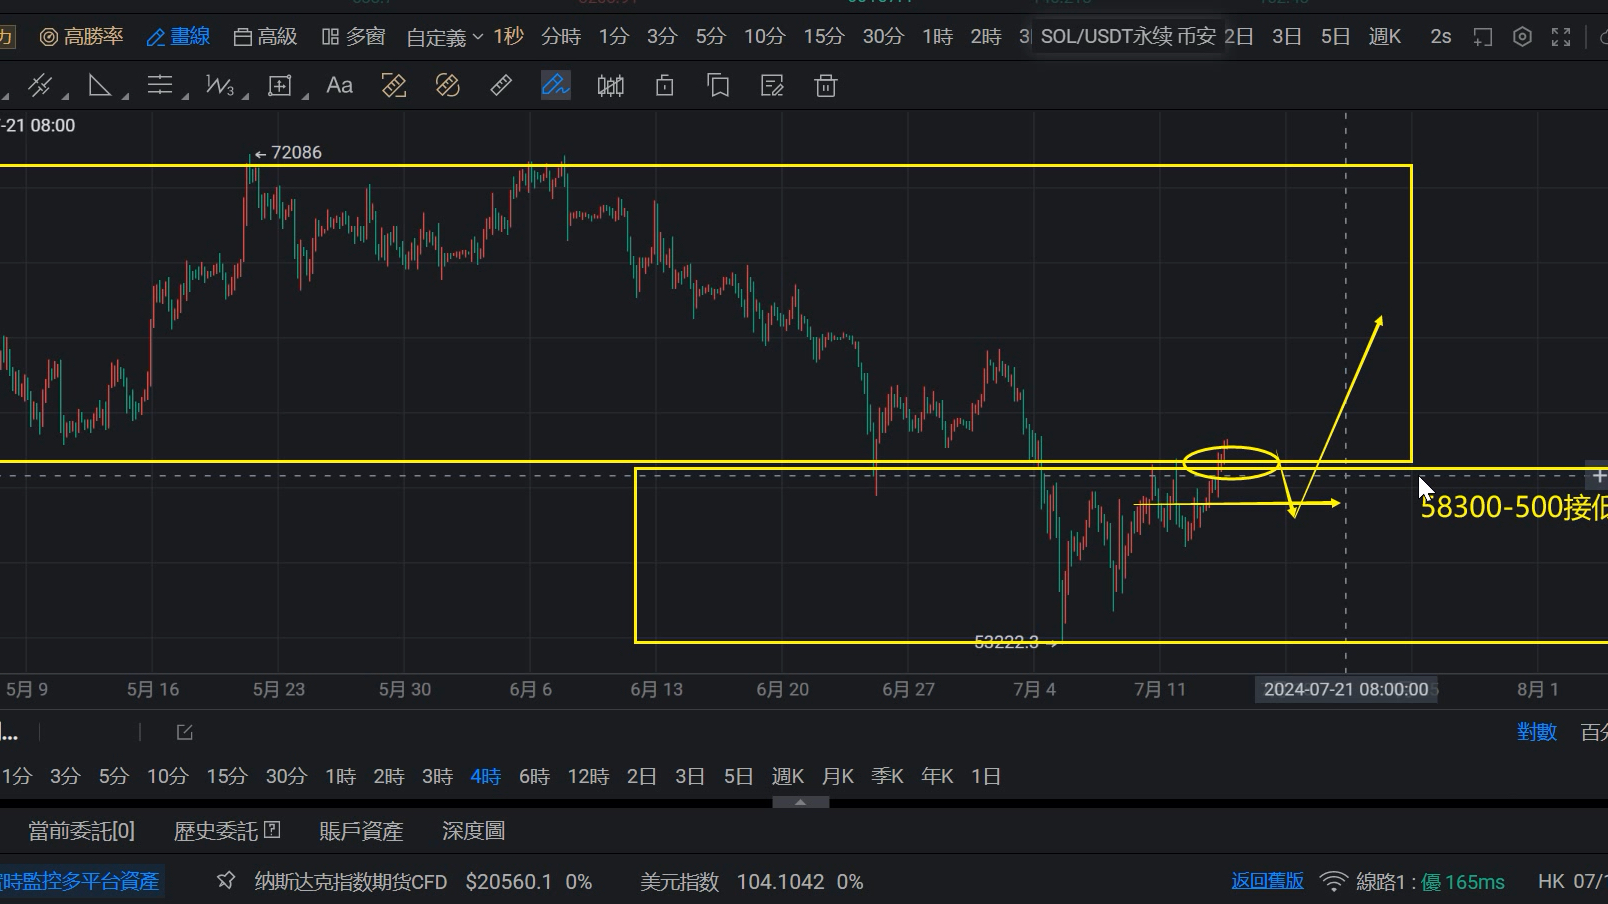Open the 歷史委託 tab
The width and height of the screenshot is (1608, 904).
tap(216, 831)
